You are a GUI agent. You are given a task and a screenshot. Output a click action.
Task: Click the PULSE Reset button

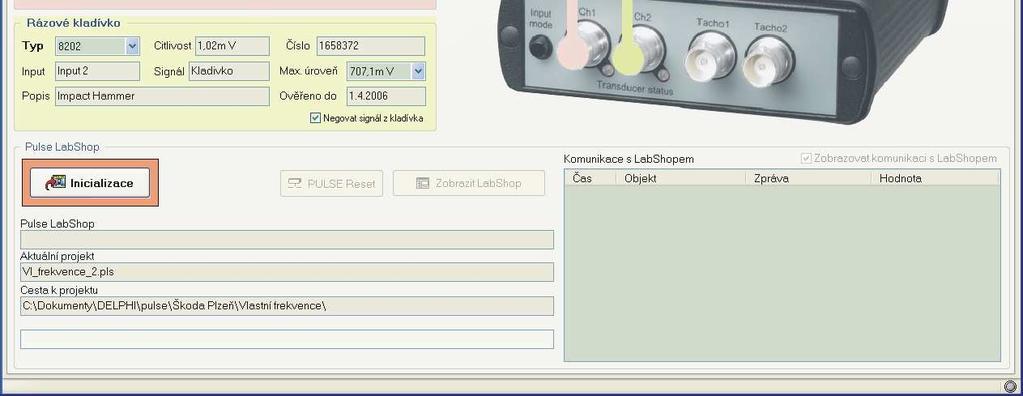[331, 183]
